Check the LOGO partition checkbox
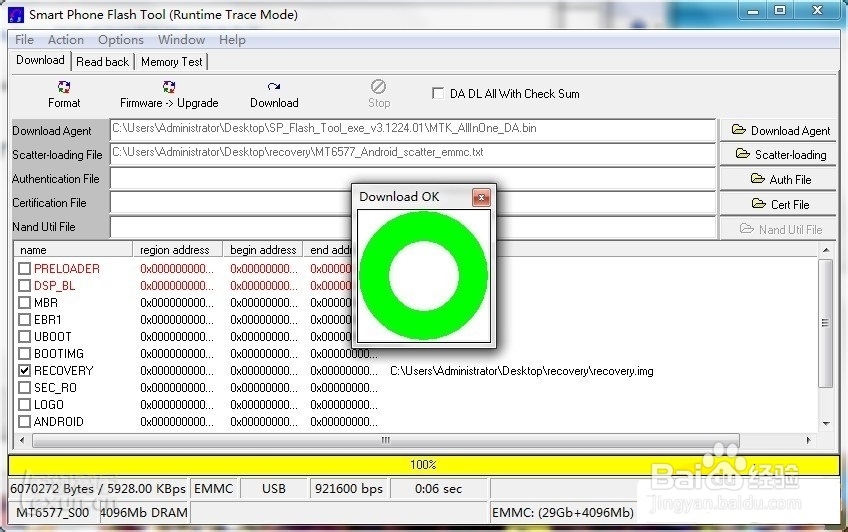The image size is (848, 532). pyautogui.click(x=24, y=404)
